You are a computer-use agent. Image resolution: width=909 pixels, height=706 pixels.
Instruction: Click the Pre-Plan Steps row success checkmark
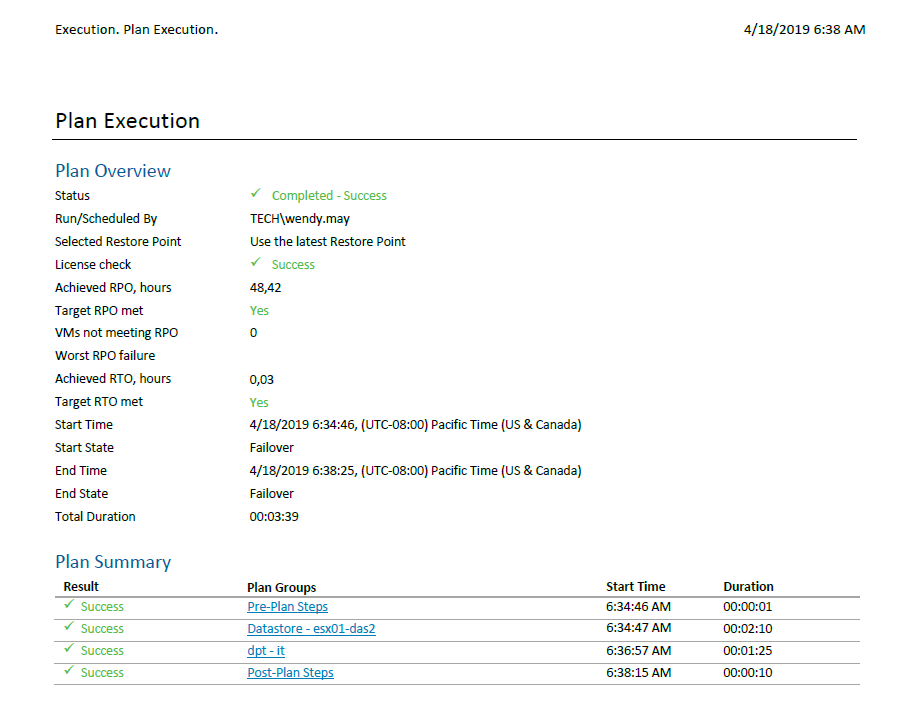pyautogui.click(x=69, y=604)
